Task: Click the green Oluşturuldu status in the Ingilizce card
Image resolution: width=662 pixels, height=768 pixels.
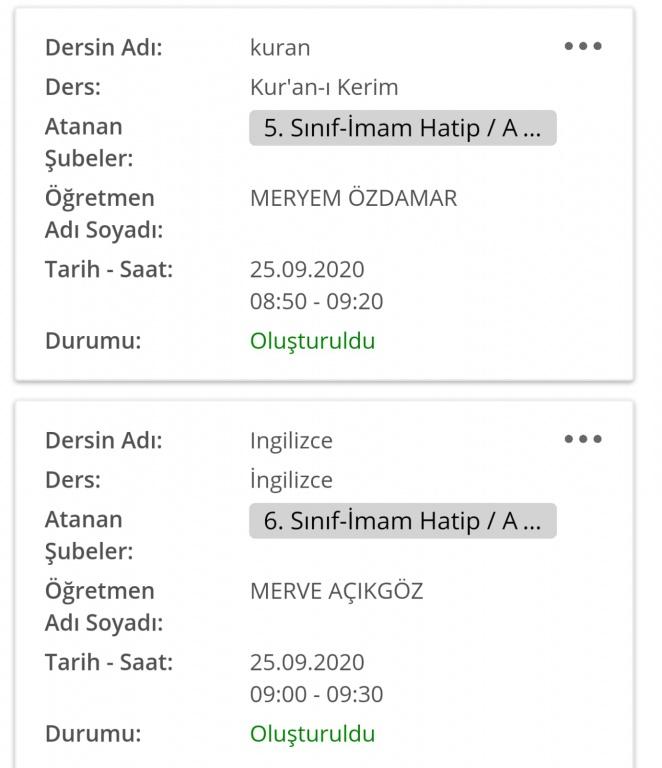Action: [x=312, y=734]
